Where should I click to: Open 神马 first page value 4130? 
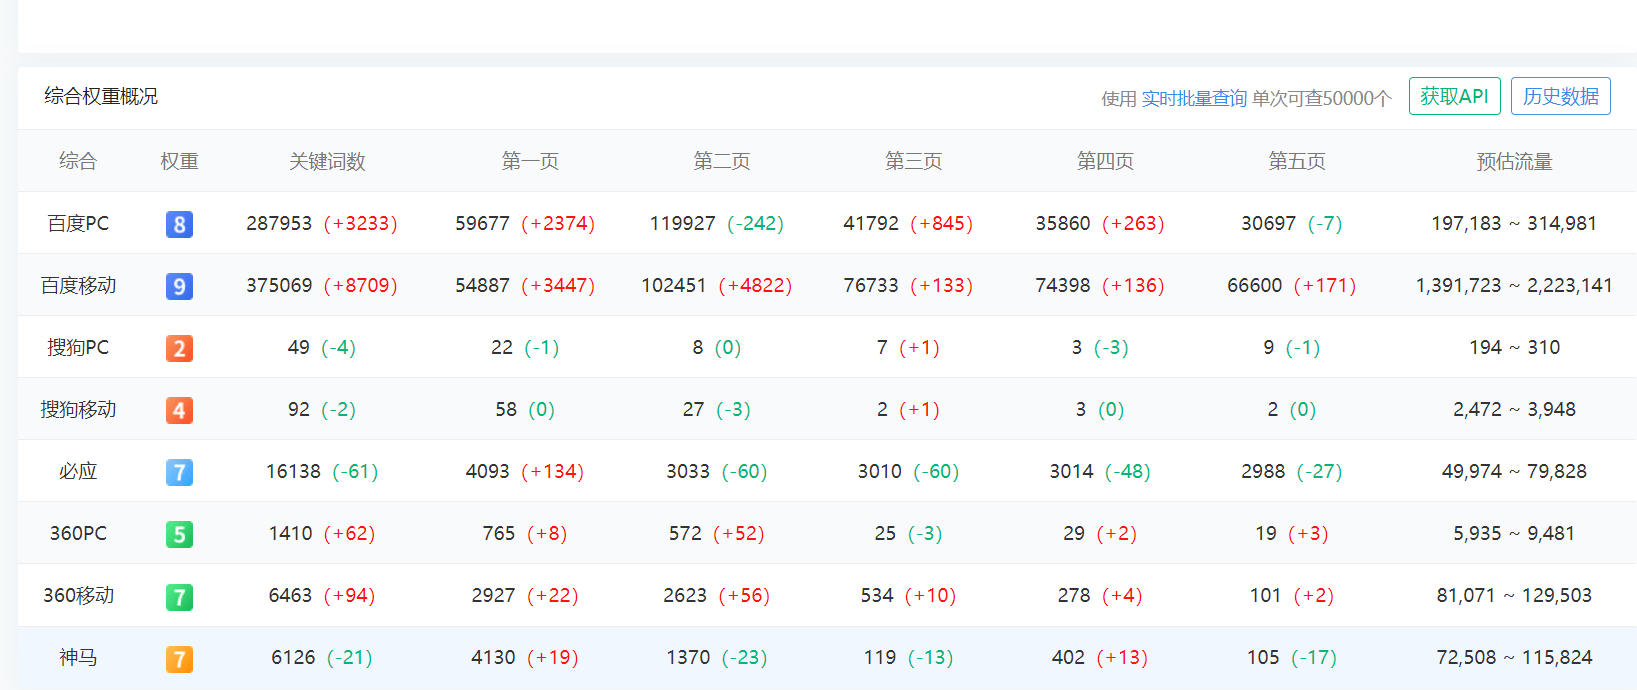coord(494,657)
